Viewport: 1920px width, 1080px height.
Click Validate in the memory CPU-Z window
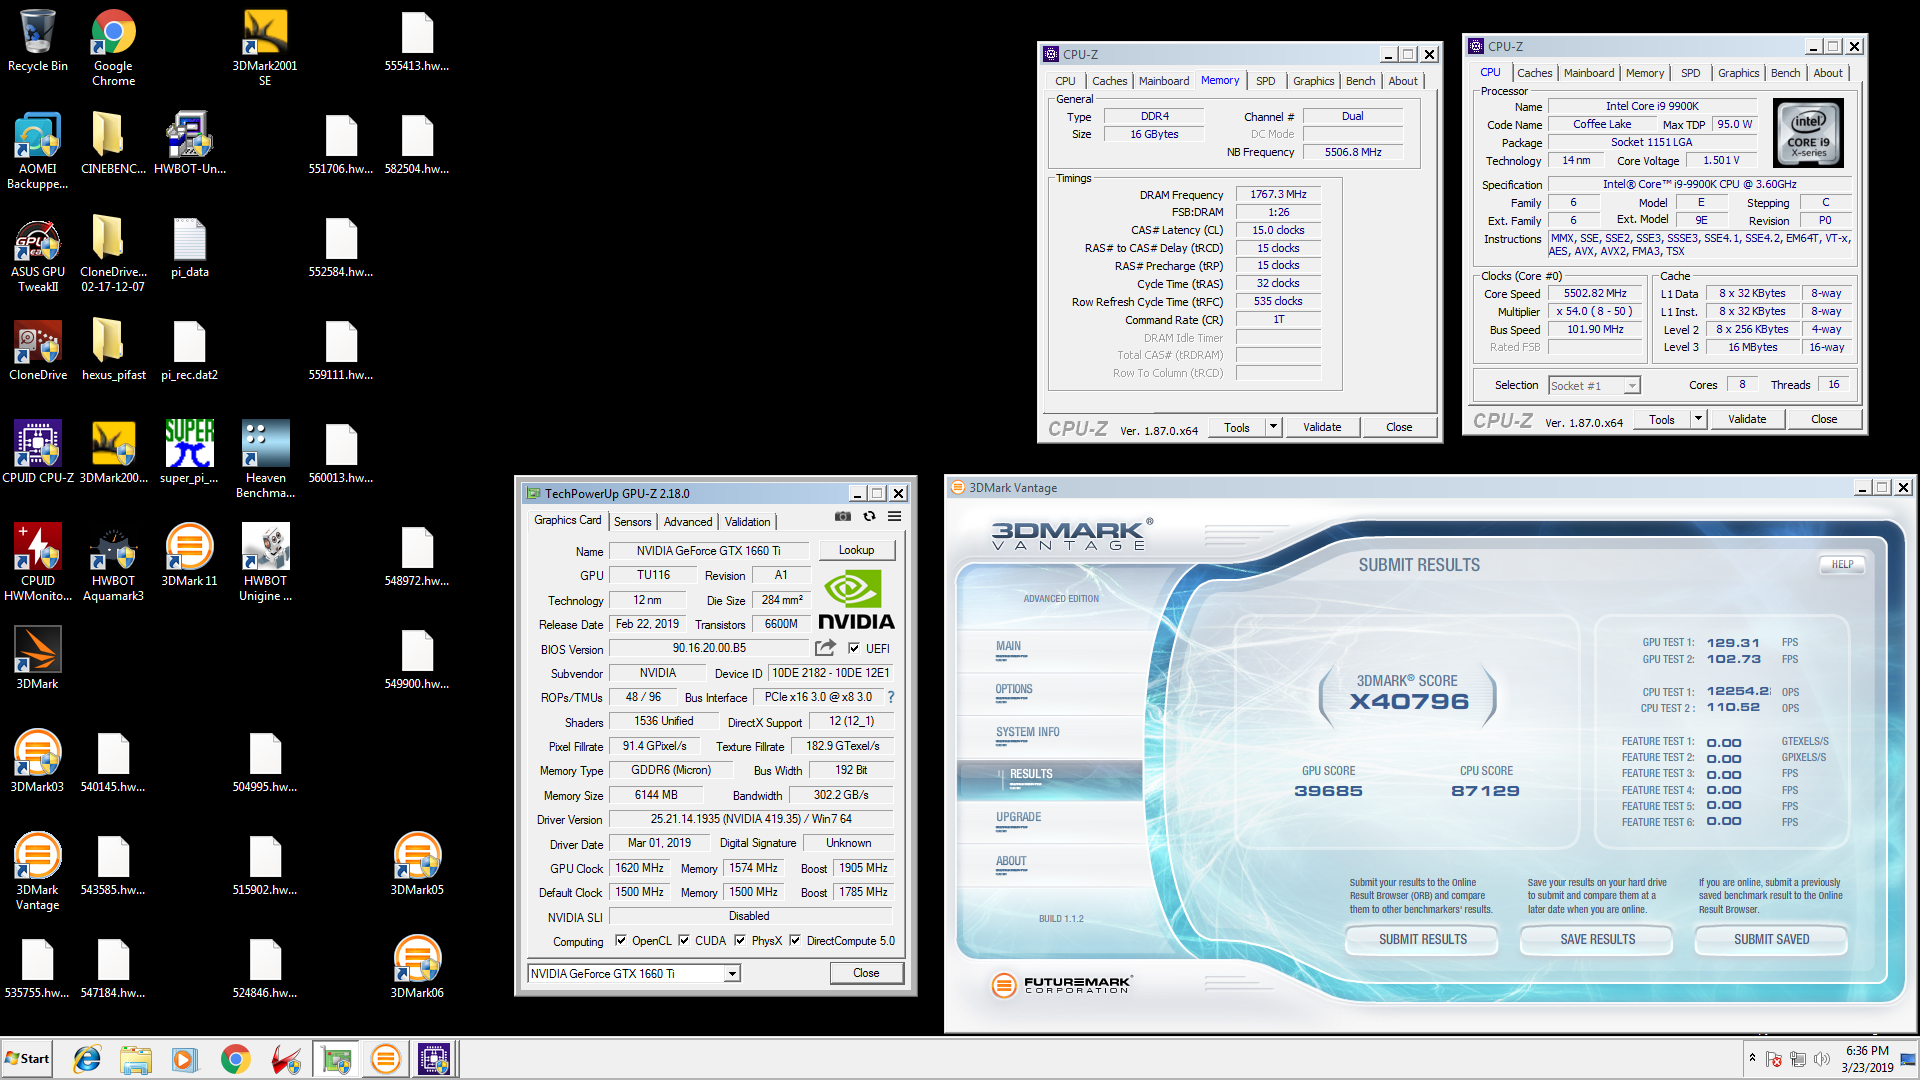click(x=1321, y=427)
